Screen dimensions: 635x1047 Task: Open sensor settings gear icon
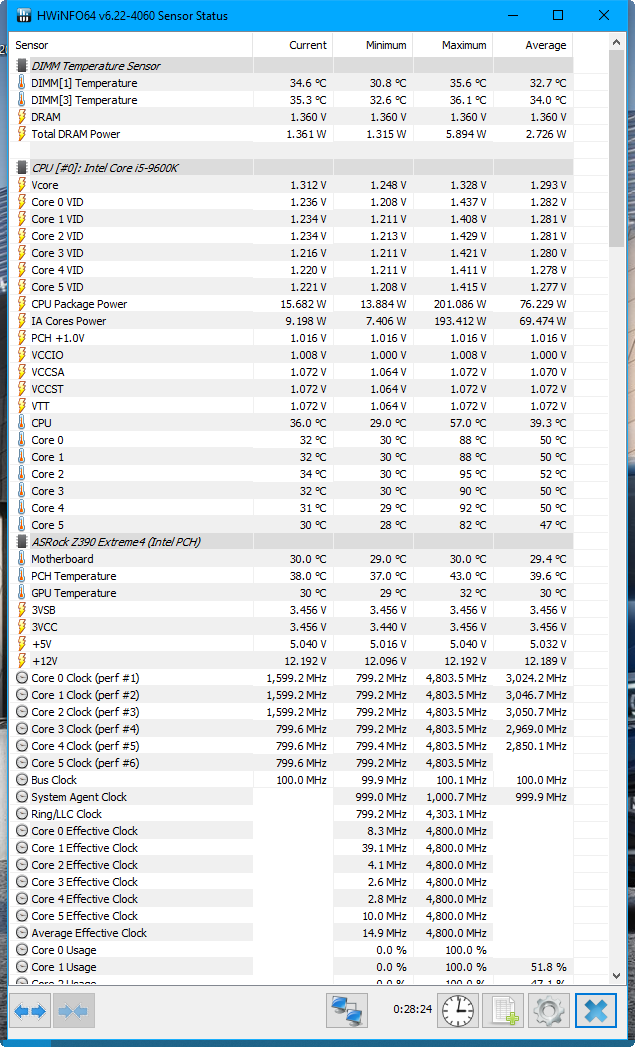point(549,1011)
